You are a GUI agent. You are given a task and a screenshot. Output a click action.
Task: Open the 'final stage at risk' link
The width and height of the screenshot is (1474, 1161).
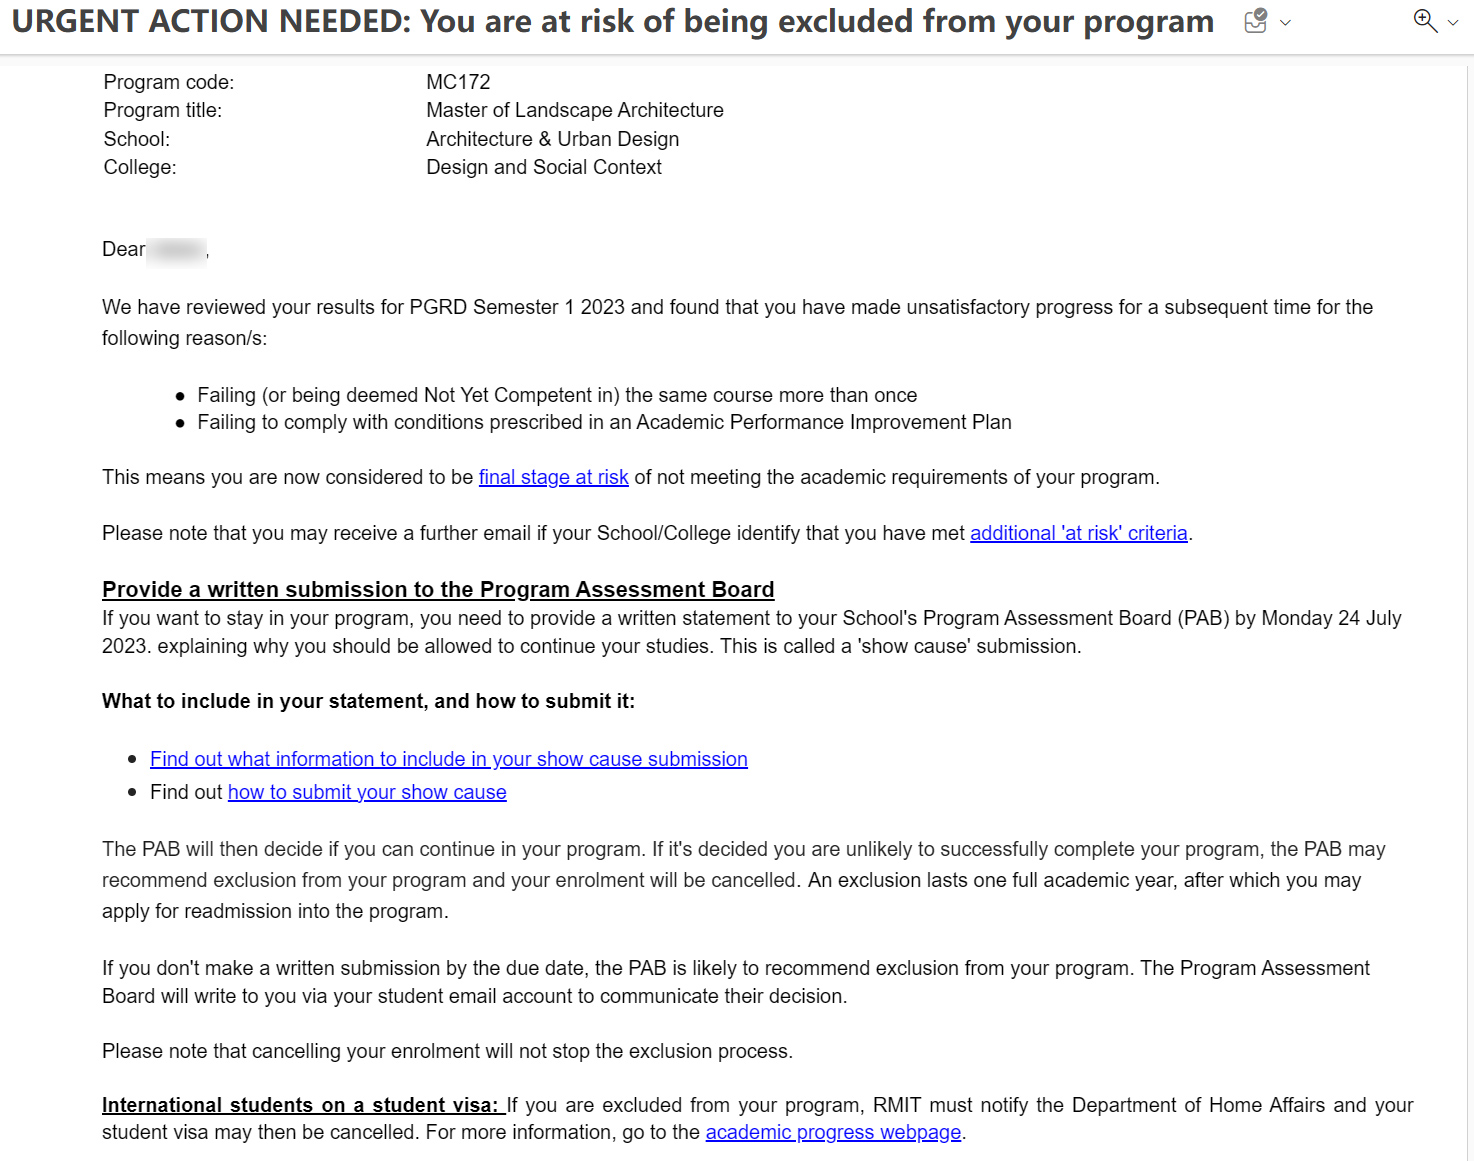[x=553, y=477]
